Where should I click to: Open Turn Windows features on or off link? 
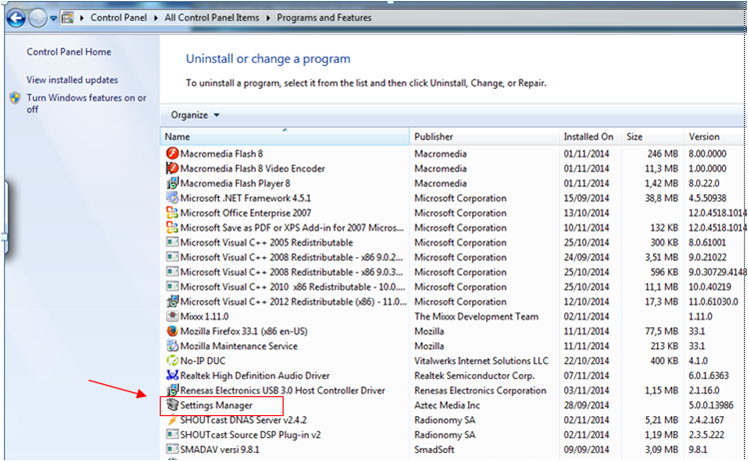point(86,103)
